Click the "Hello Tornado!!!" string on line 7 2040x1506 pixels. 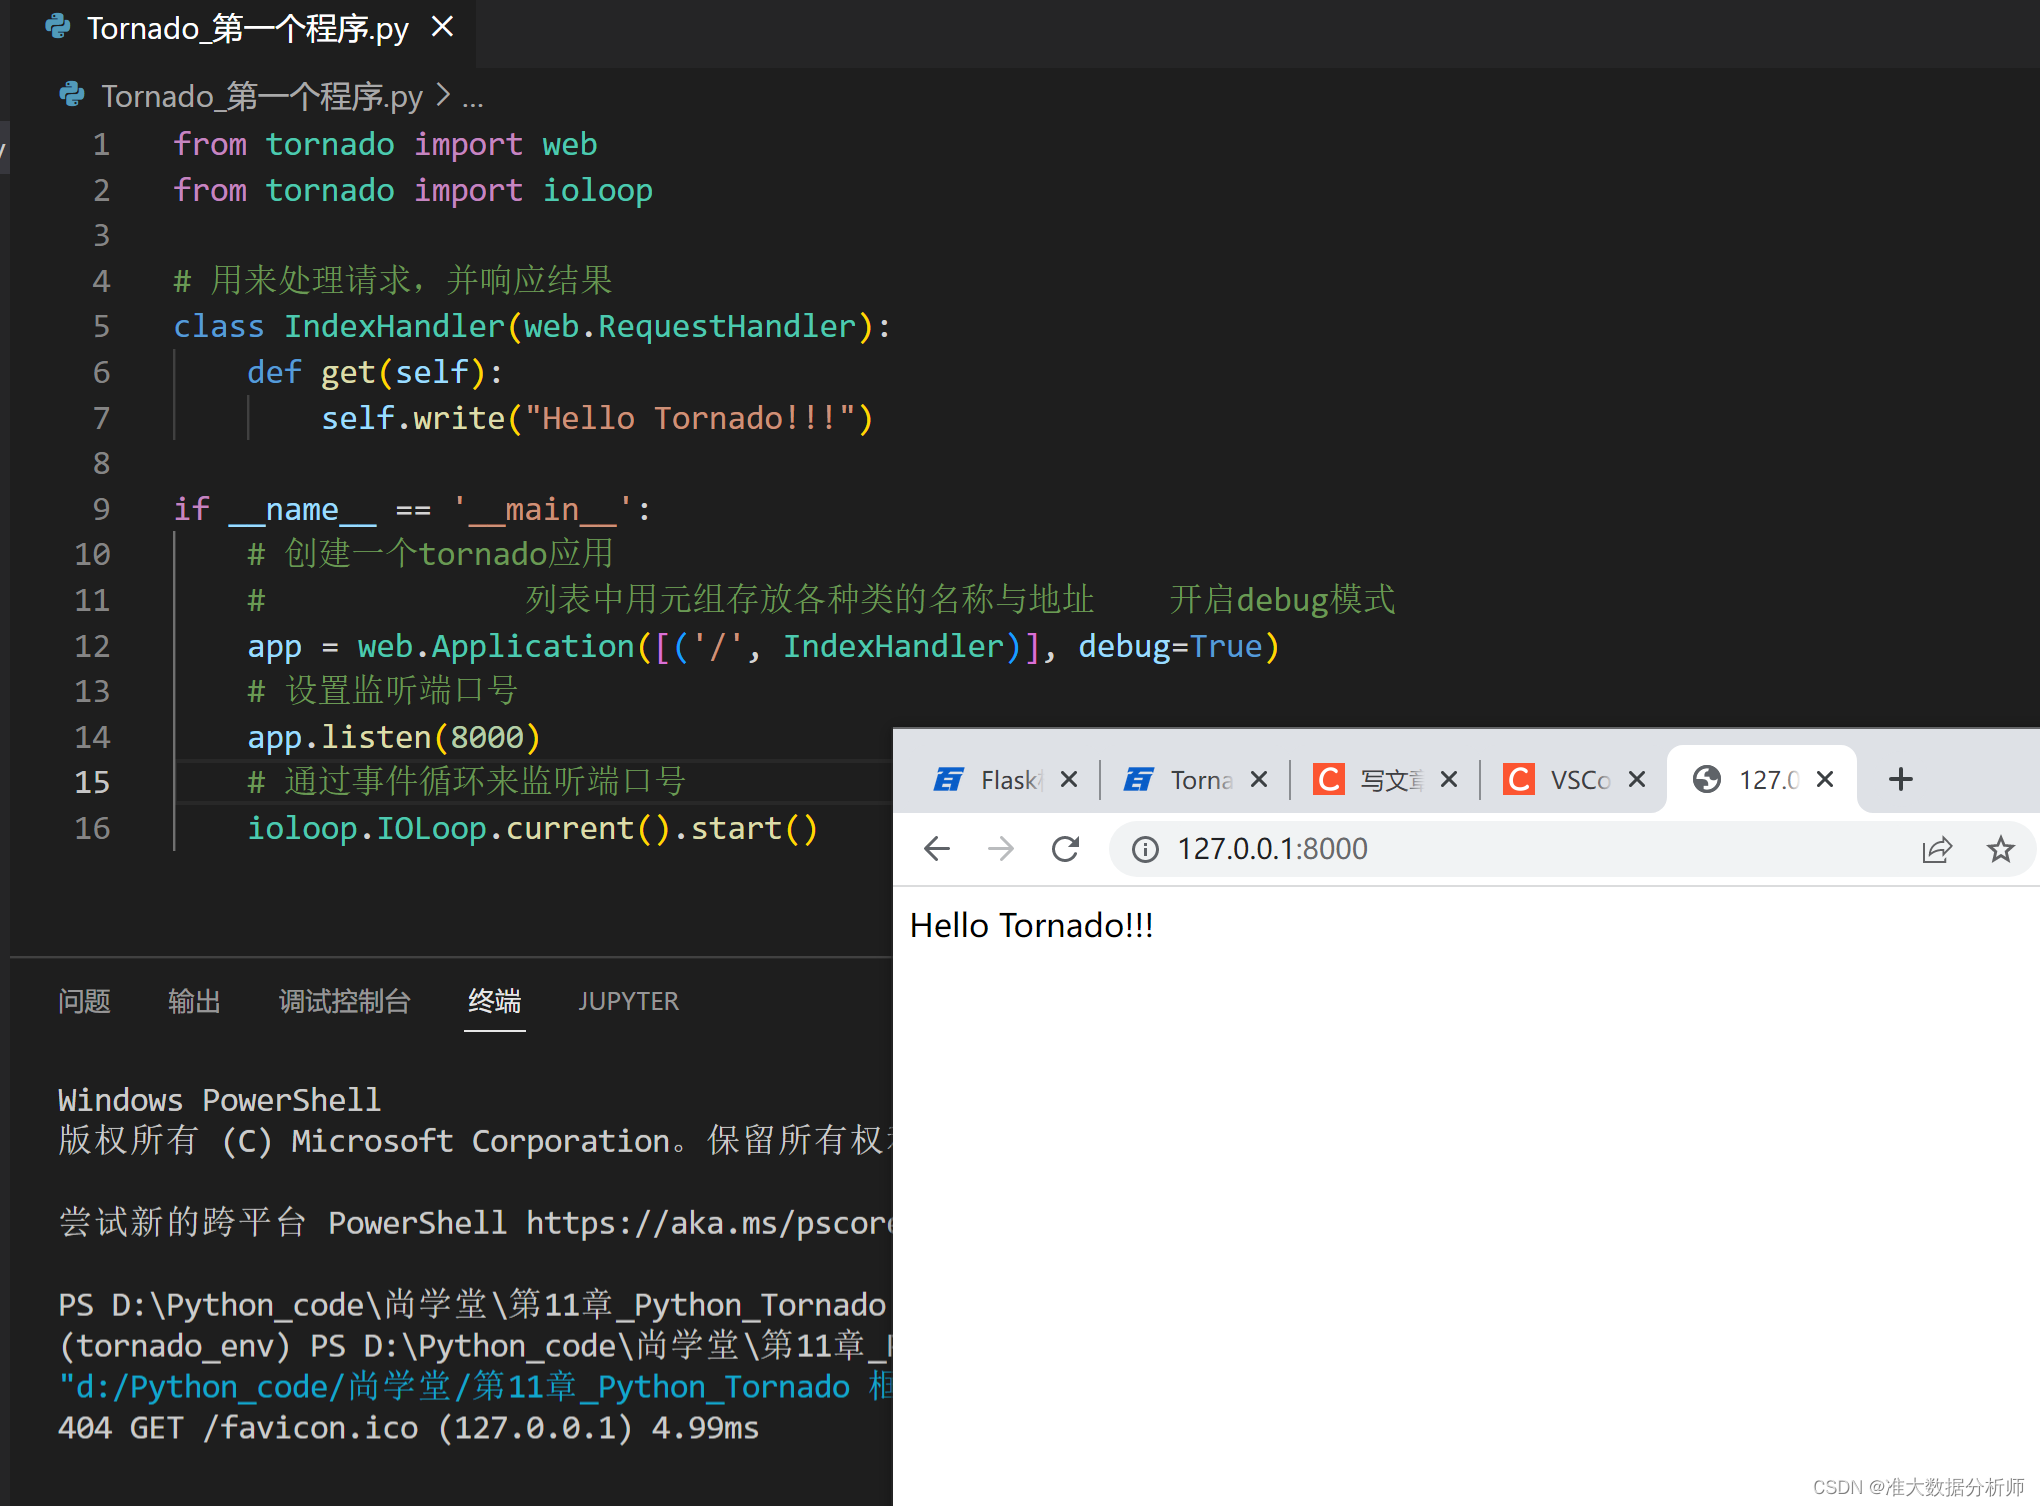coord(689,418)
